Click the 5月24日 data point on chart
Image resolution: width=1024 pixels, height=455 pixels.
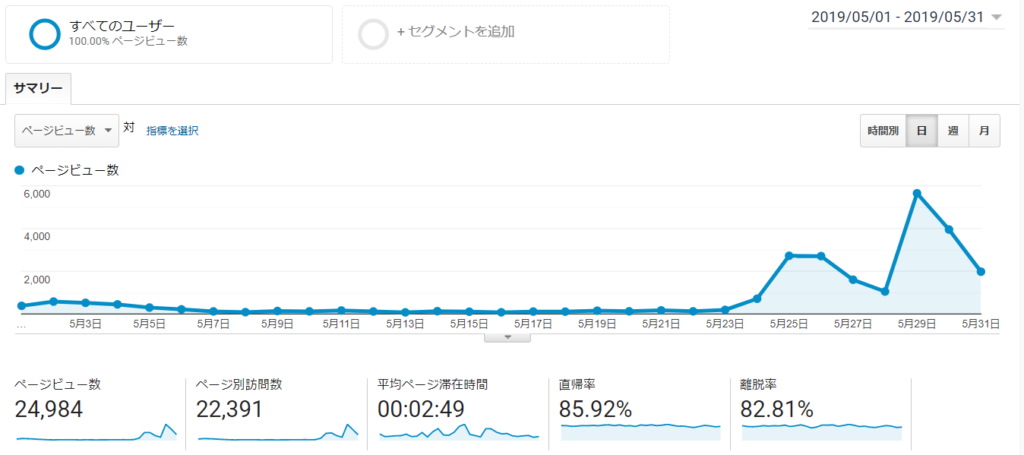click(x=757, y=298)
